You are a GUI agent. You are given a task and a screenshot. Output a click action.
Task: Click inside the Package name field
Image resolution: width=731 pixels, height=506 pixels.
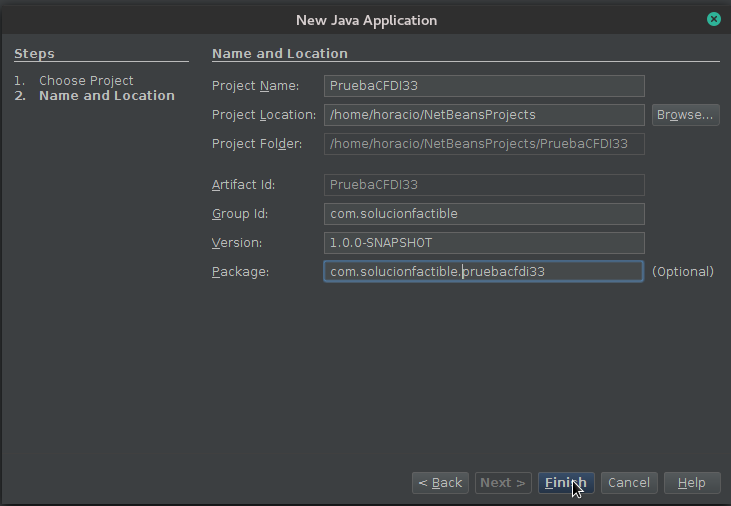pyautogui.click(x=484, y=272)
